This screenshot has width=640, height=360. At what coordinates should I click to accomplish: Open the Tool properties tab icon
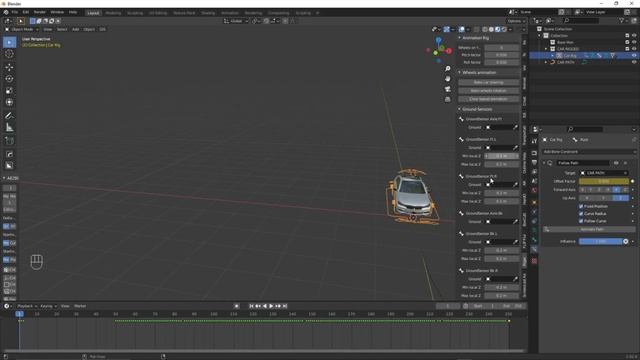[534, 141]
